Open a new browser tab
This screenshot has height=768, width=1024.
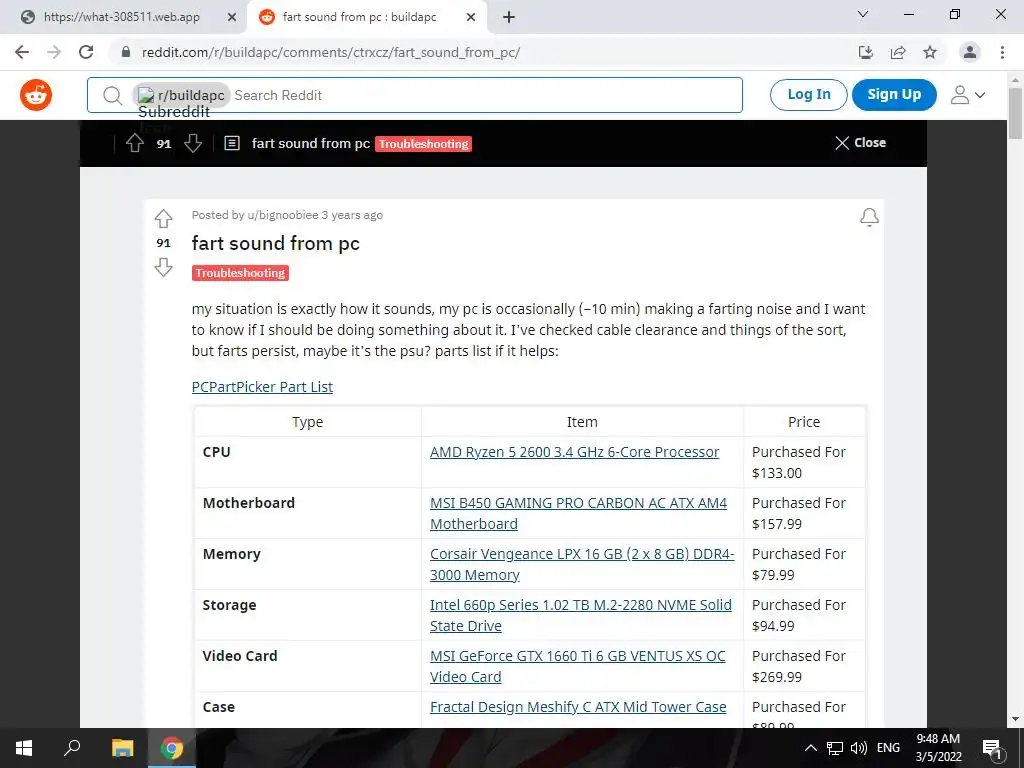coord(509,17)
